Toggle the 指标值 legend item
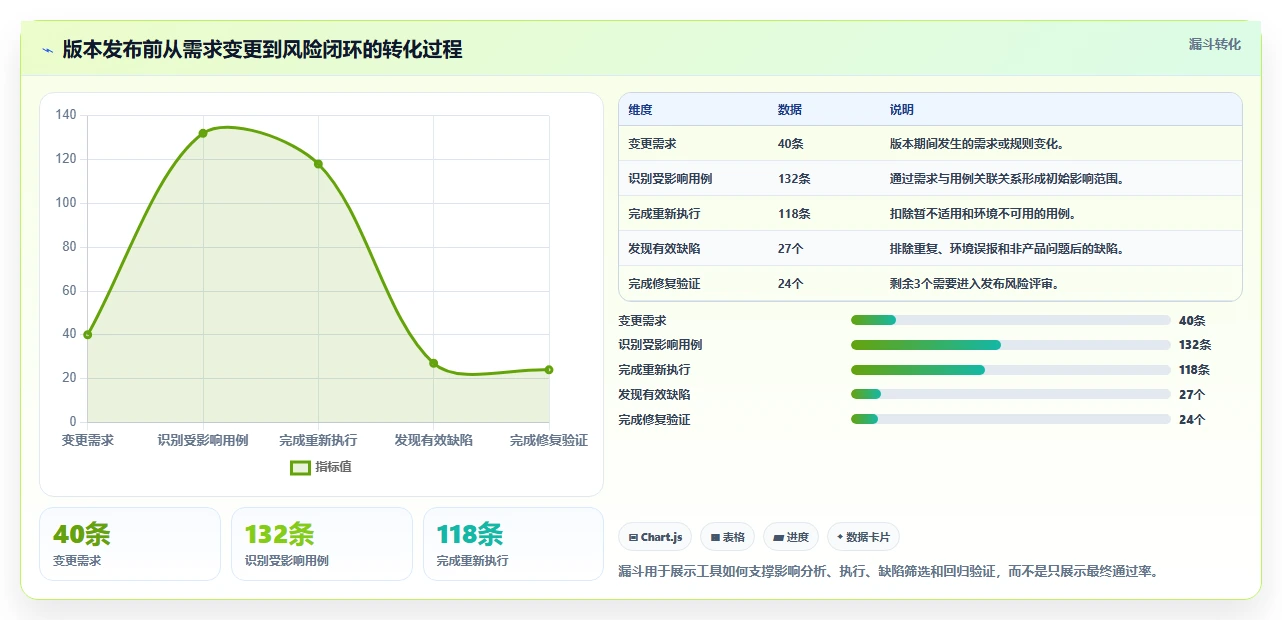Screen dimensions: 1282x620 [320, 467]
